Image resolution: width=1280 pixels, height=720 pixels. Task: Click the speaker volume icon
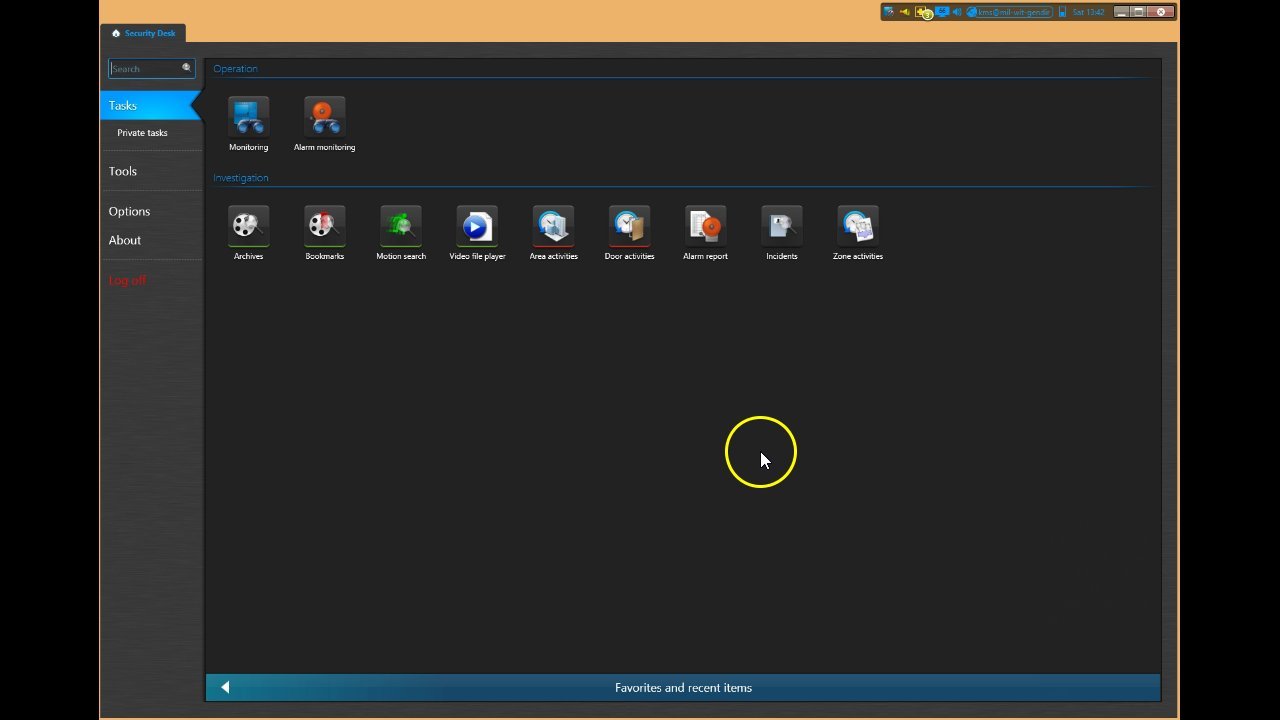[957, 12]
